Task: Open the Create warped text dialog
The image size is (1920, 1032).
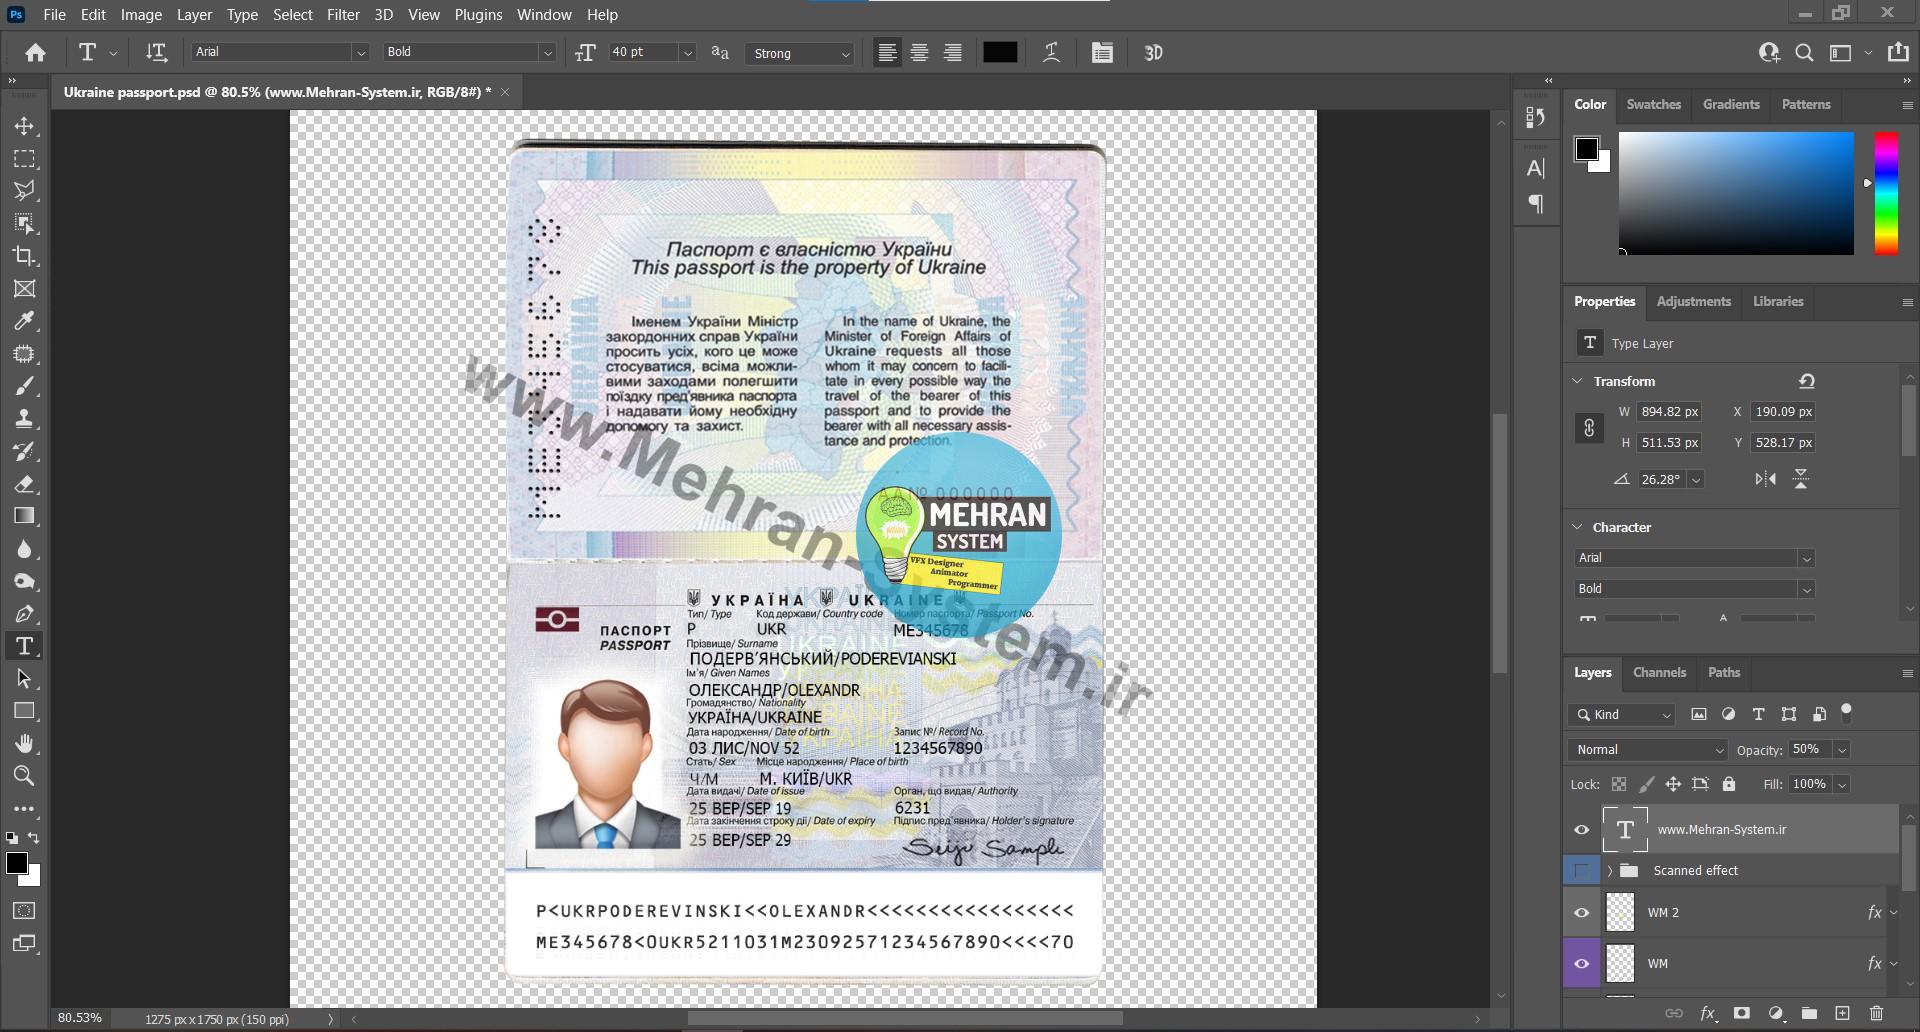Action: pos(1051,53)
